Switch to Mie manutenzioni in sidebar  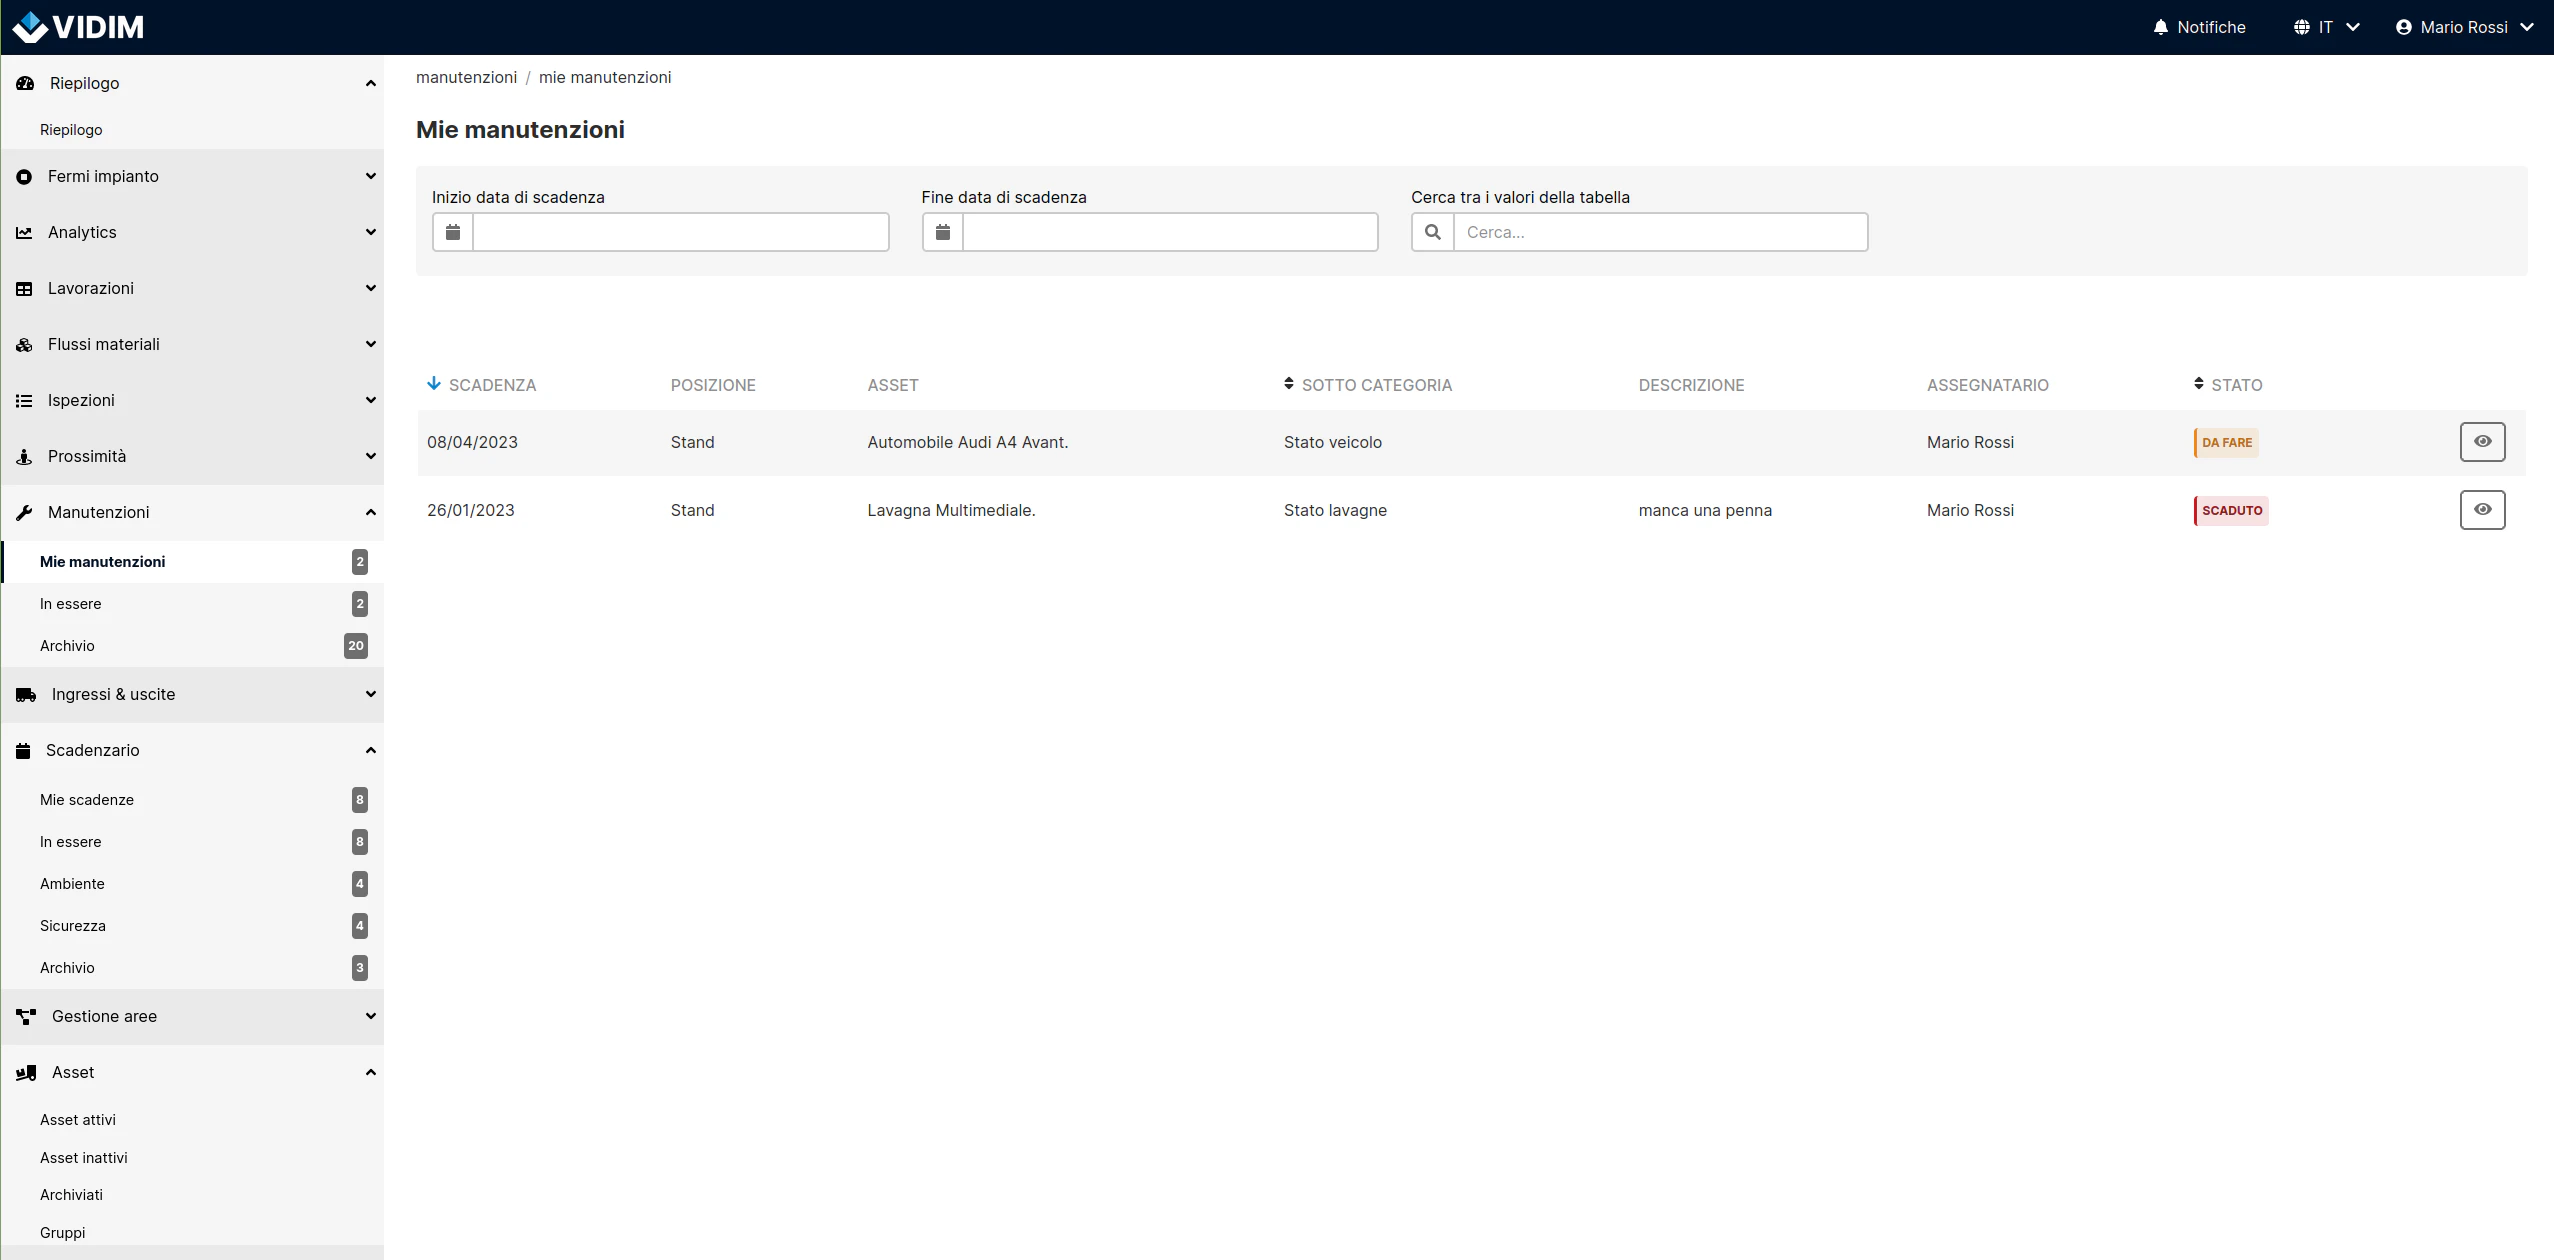[102, 561]
